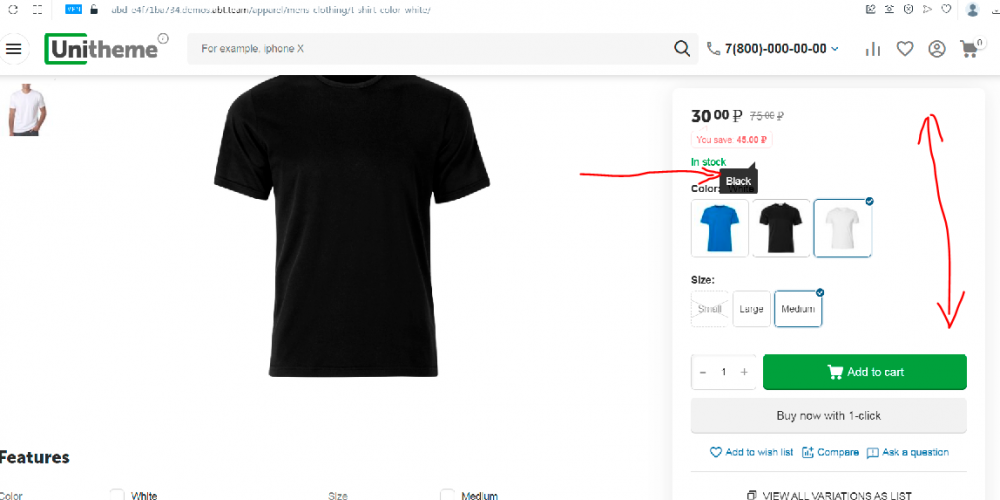Choose the blue t-shirt color swatch

720,228
